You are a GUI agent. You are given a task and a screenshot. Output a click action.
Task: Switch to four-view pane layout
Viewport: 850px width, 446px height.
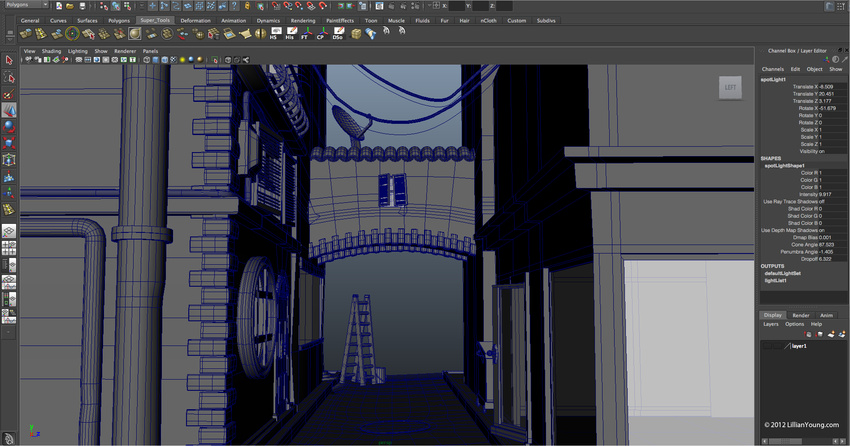(9, 248)
